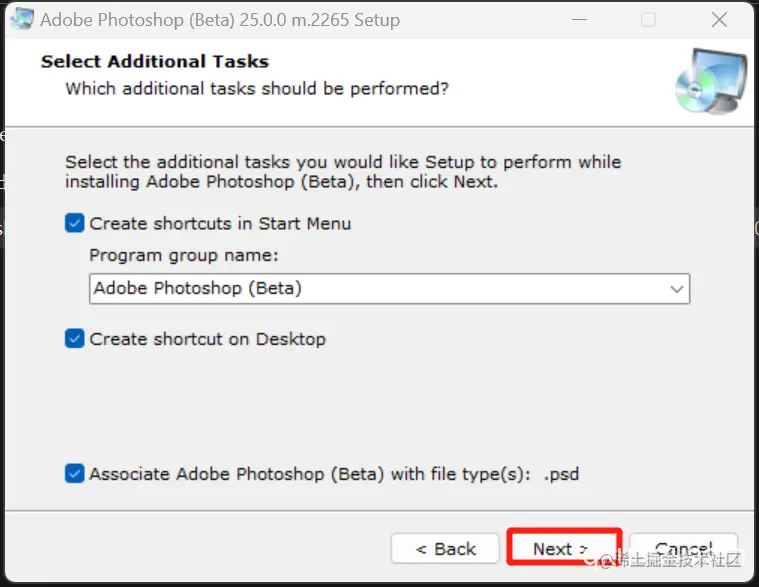Minimize the Setup window
The image size is (759, 587).
point(578,19)
